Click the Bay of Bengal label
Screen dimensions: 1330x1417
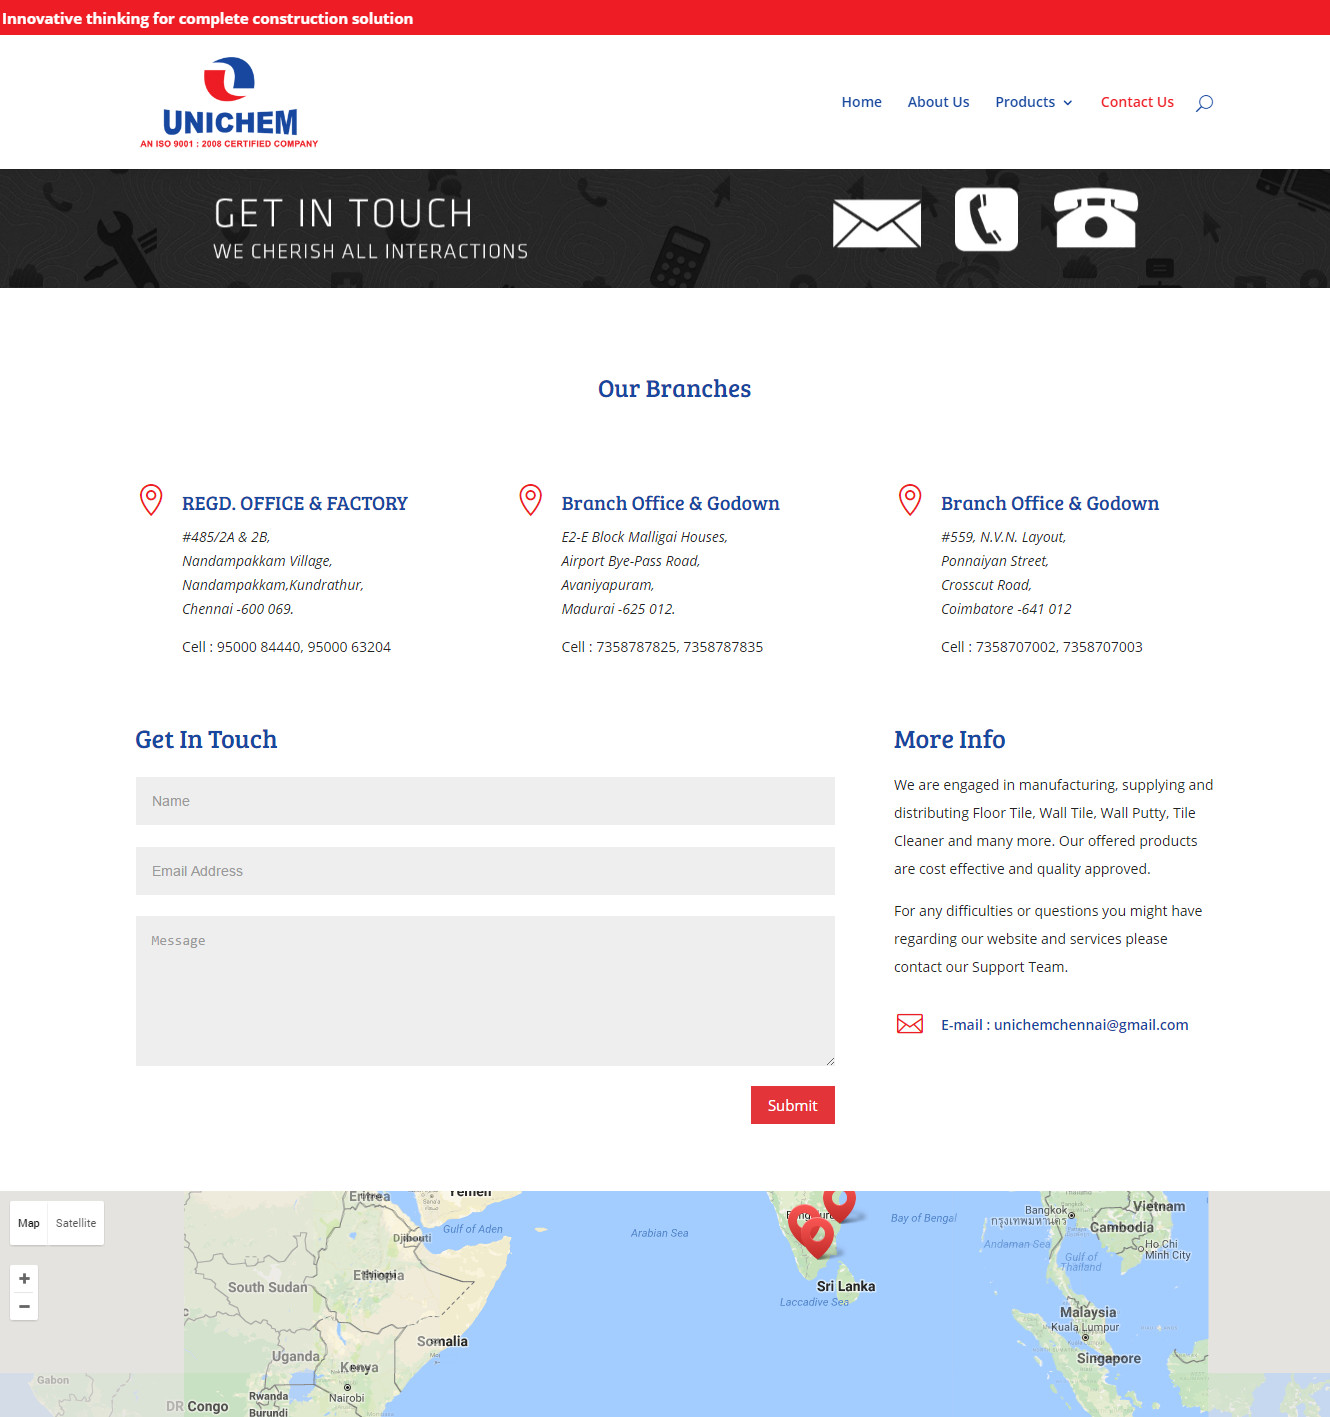(923, 1218)
